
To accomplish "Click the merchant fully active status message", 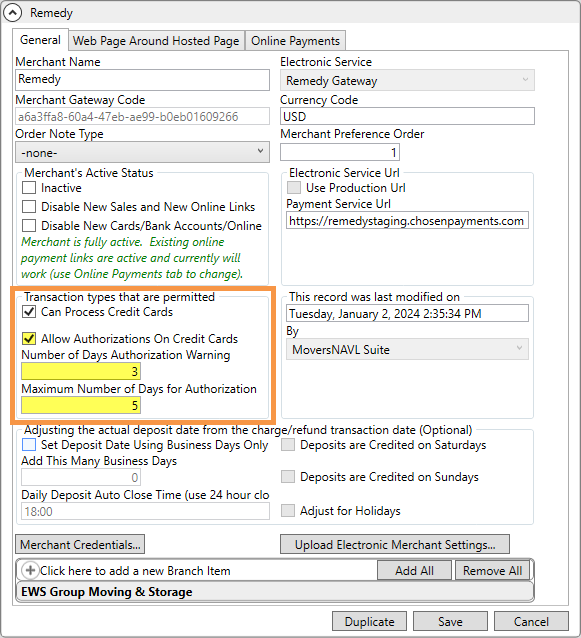I will pyautogui.click(x=131, y=258).
